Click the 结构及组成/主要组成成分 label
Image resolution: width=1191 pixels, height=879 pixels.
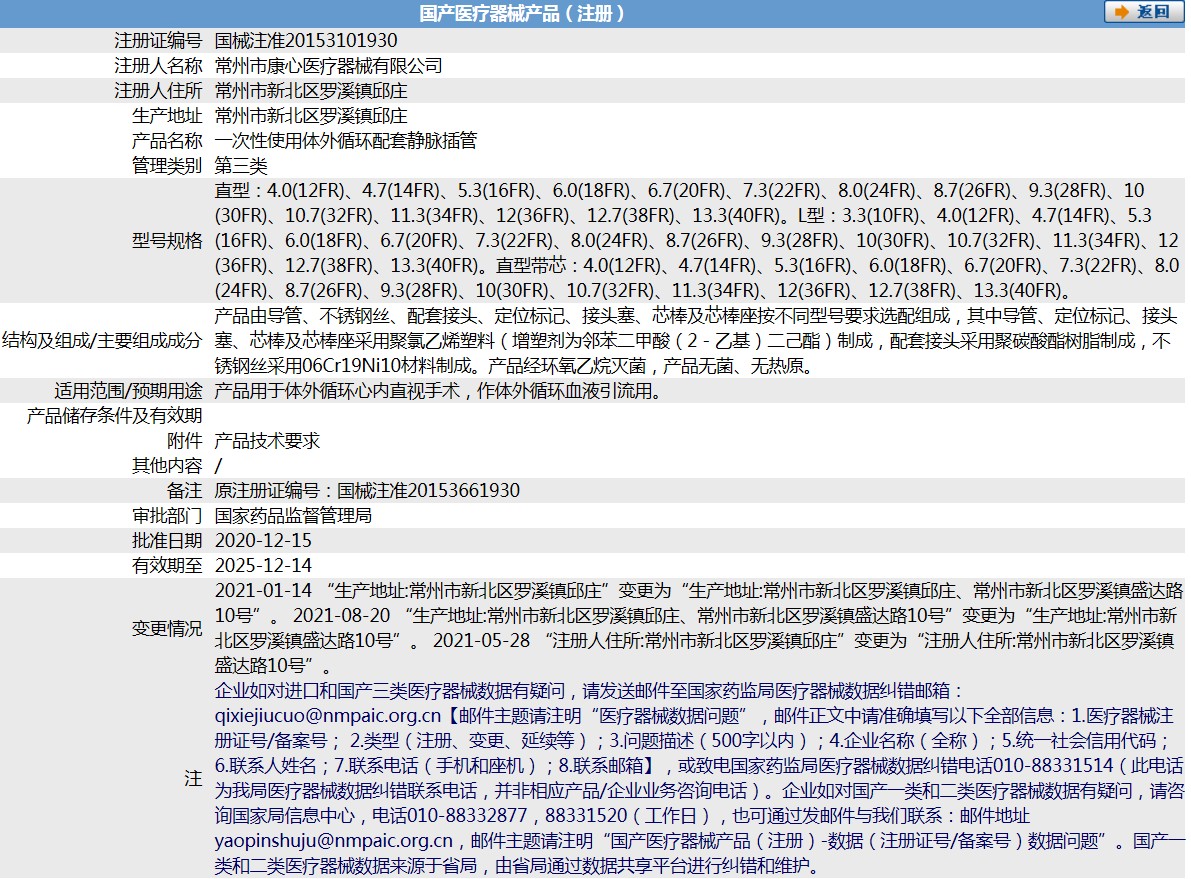(x=102, y=340)
